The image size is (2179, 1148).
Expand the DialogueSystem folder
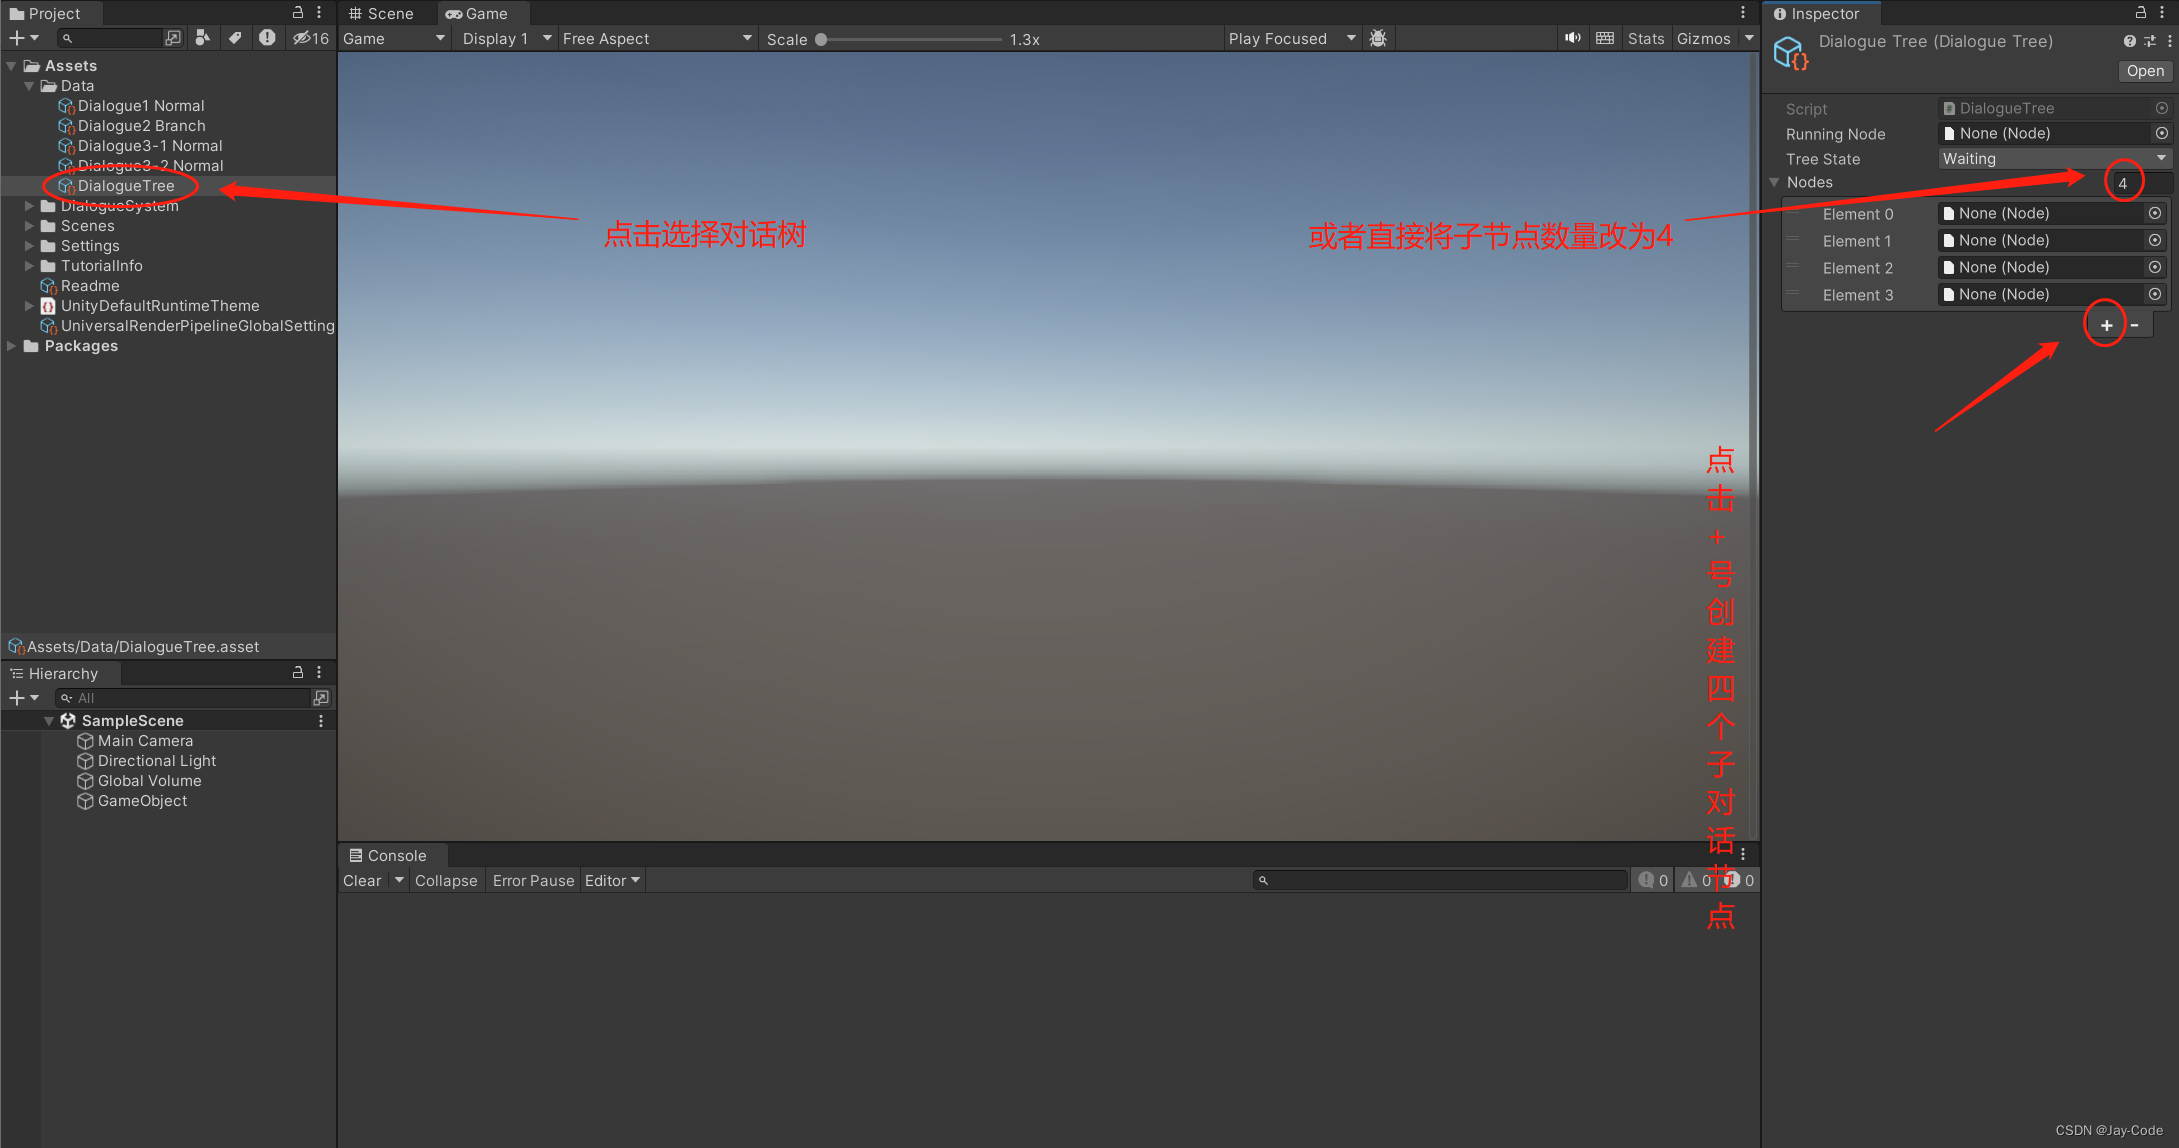(x=29, y=206)
